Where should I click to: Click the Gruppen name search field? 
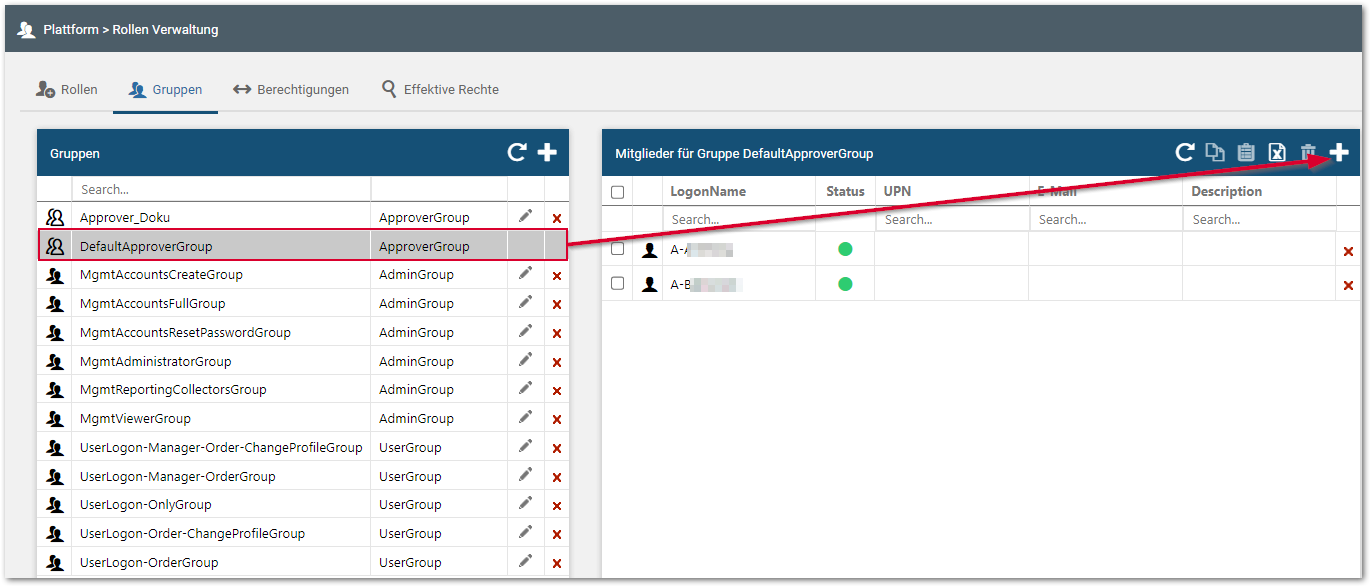221,189
